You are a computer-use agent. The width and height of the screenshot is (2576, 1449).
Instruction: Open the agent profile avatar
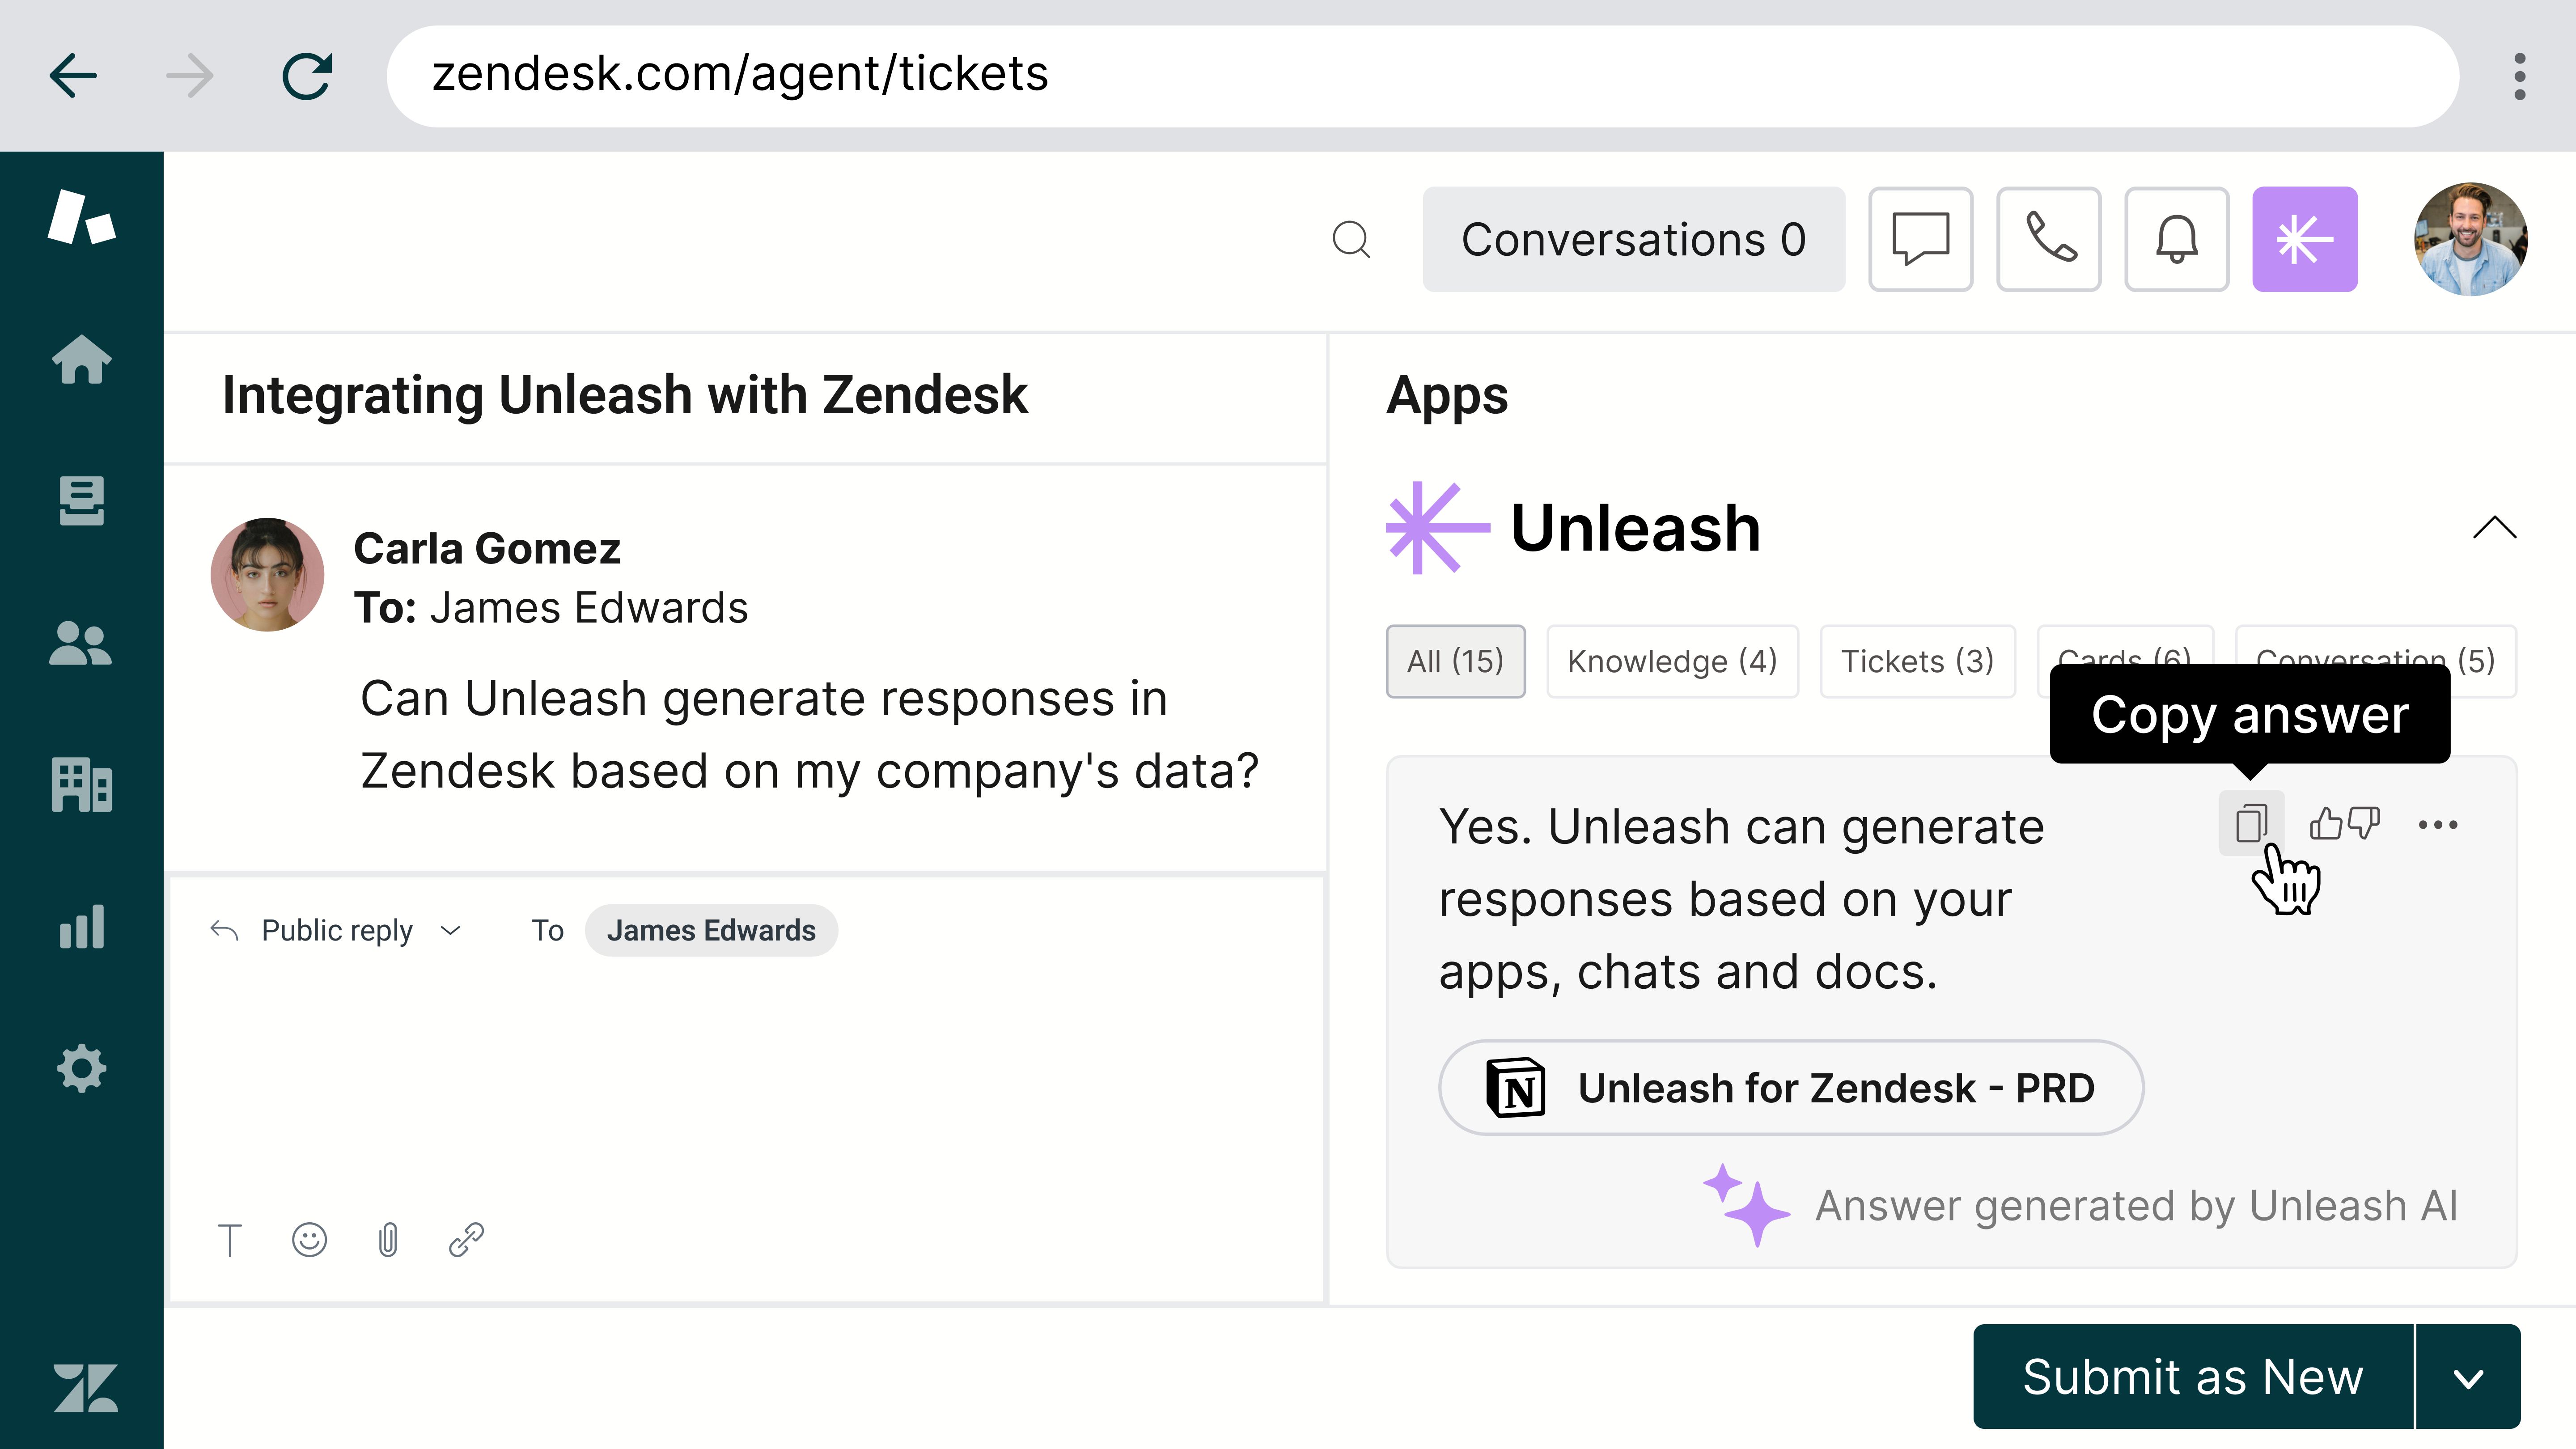point(2470,239)
